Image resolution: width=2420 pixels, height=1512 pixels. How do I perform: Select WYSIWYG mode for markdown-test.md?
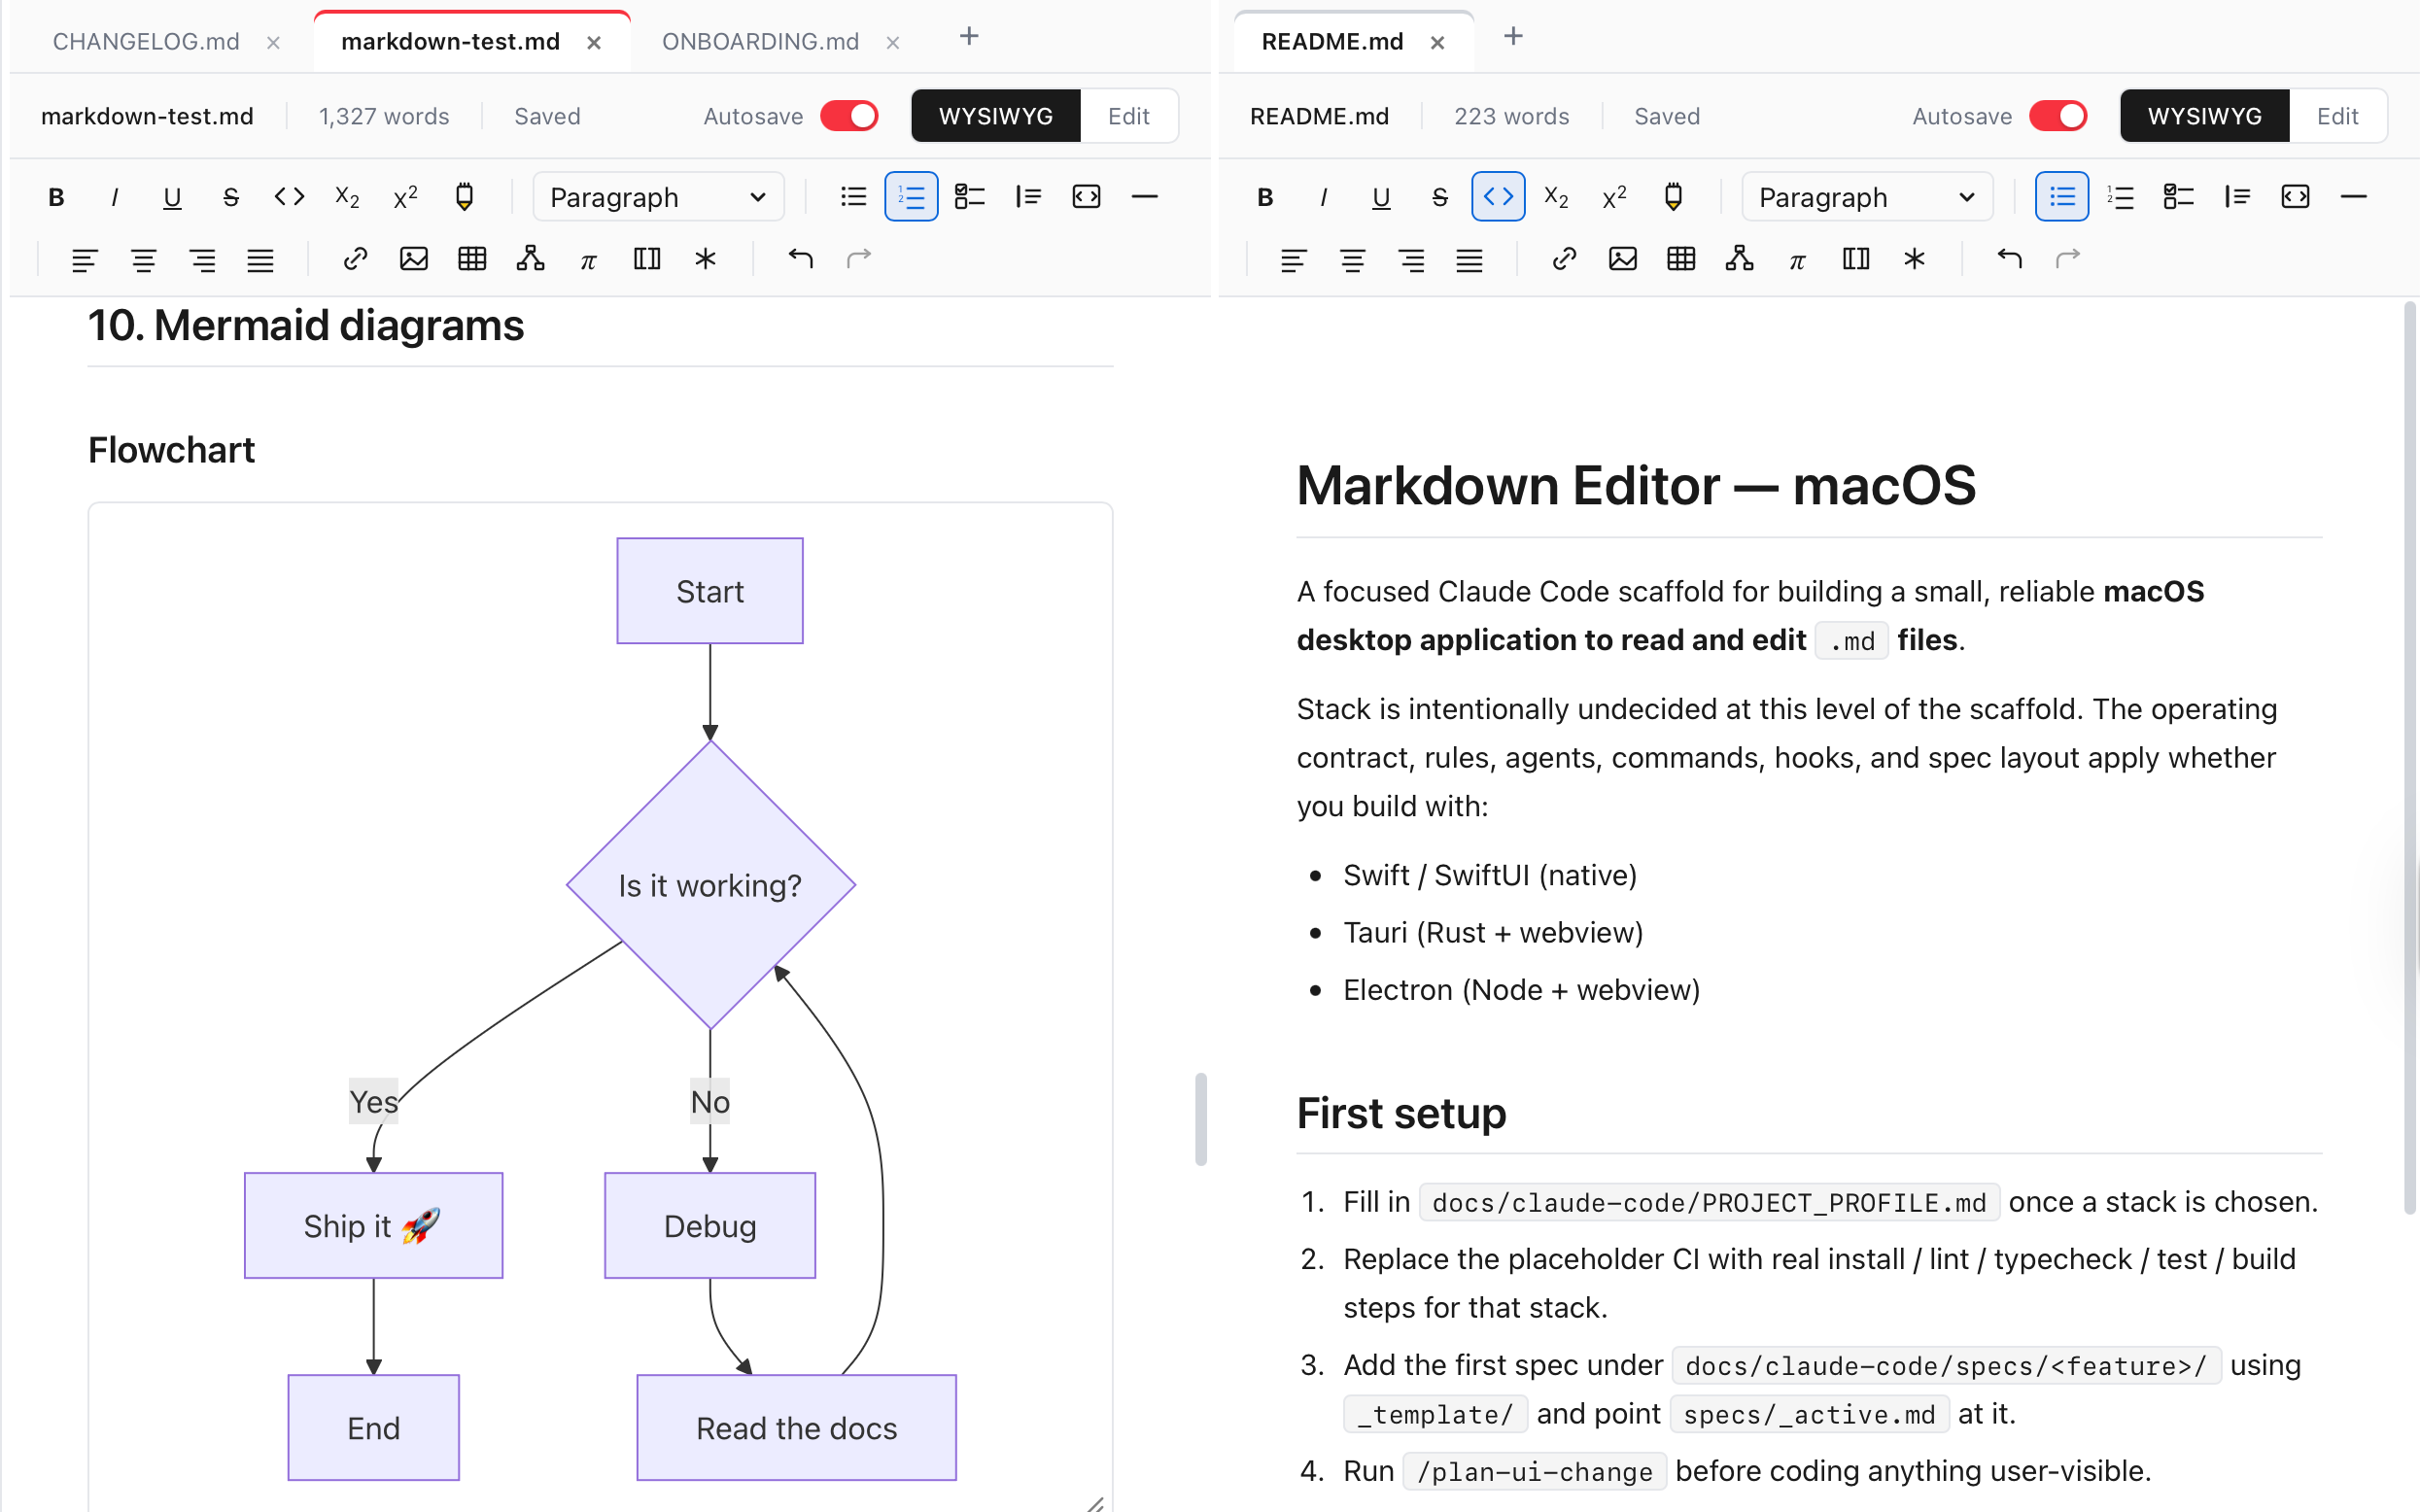(x=996, y=116)
